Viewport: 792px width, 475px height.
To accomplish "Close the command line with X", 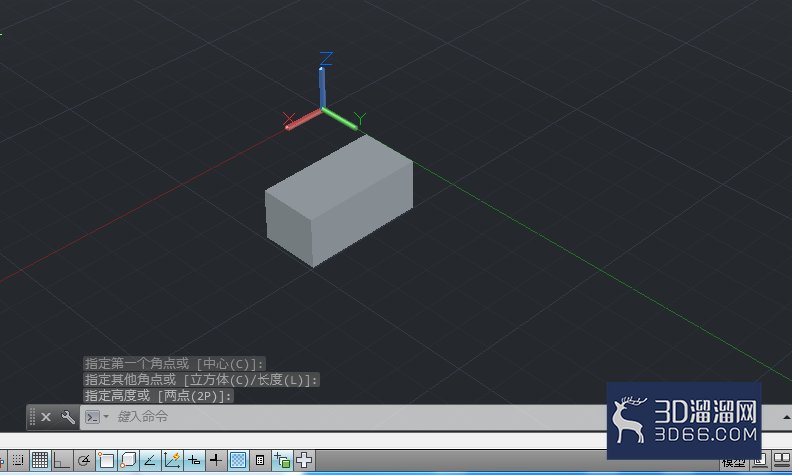I will [46, 417].
